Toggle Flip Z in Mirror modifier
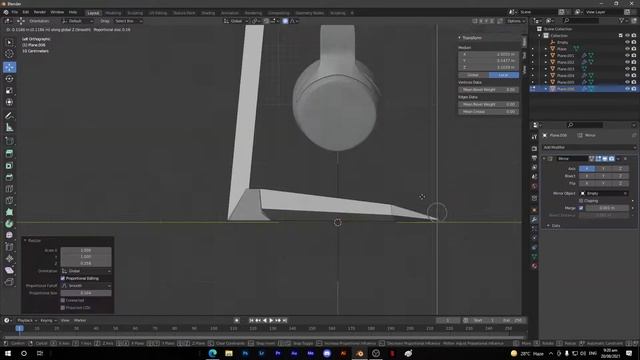 point(620,183)
